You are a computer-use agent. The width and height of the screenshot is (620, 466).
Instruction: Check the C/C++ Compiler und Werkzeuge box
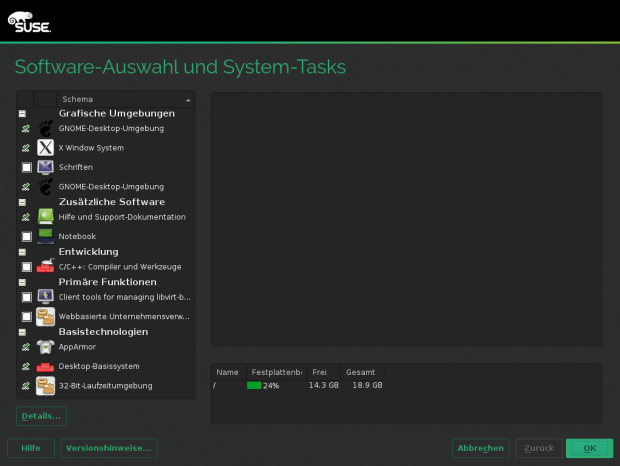point(26,267)
